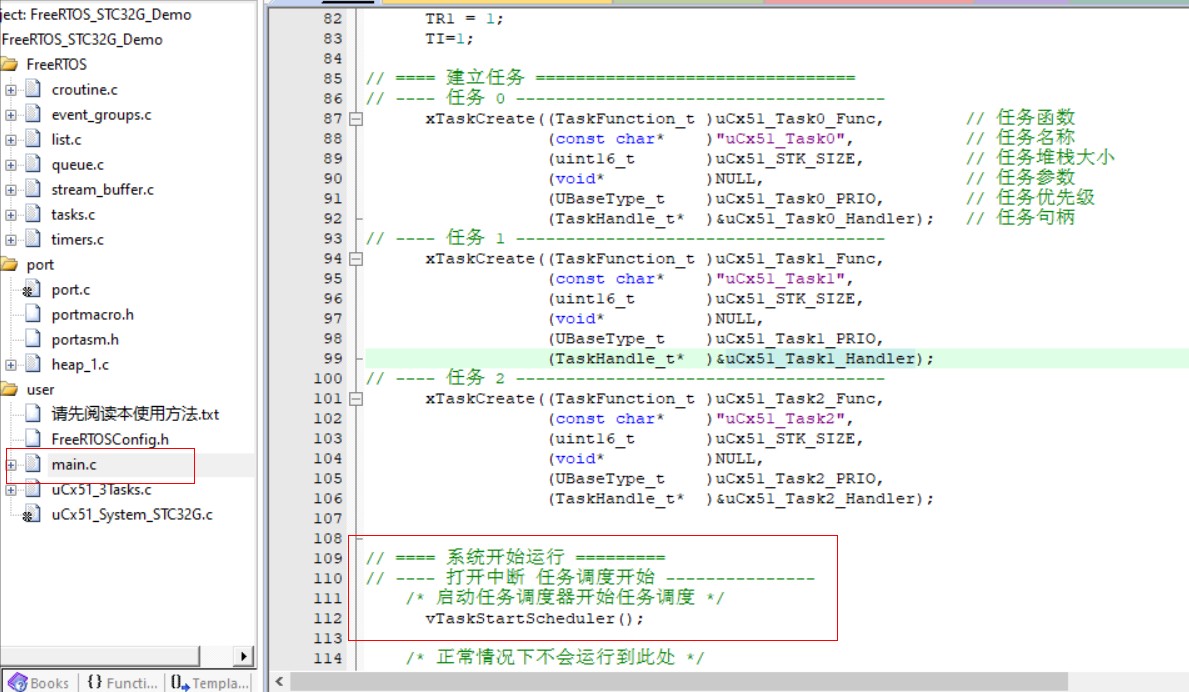Viewport: 1189px width, 692px height.
Task: Select uCx51_System_STC32G.c in project tree
Action: [132, 515]
